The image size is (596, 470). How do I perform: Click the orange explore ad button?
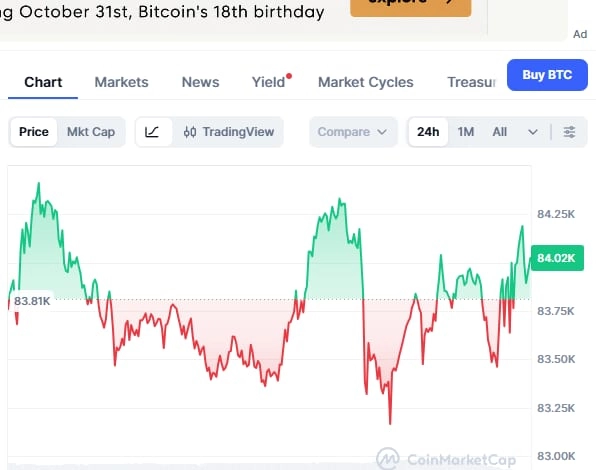coord(411,6)
